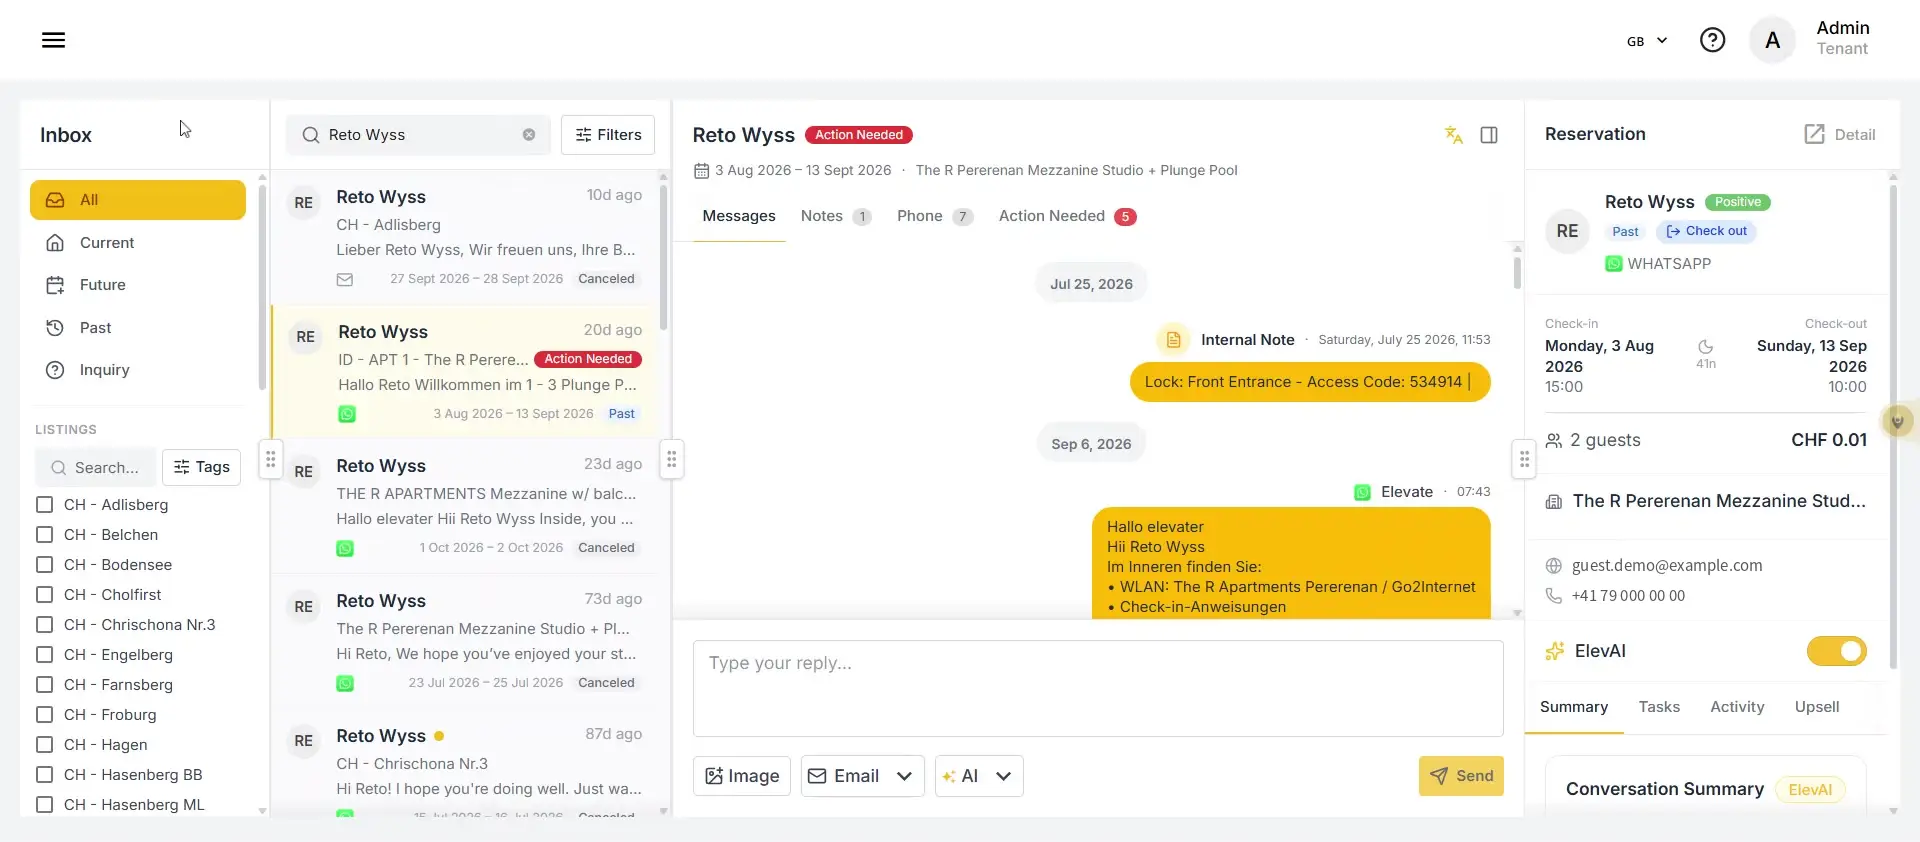Open the Action Needed tab

(x=1067, y=217)
